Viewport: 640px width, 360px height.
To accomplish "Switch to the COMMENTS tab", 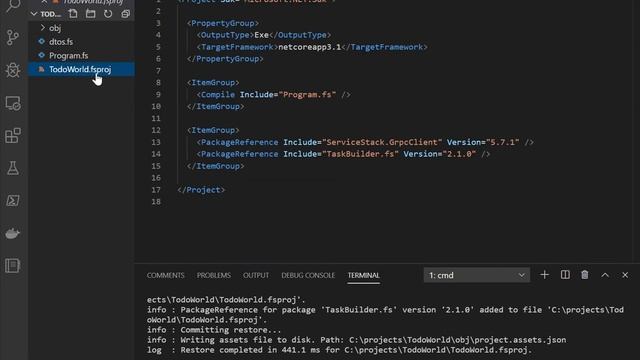I will click(165, 276).
